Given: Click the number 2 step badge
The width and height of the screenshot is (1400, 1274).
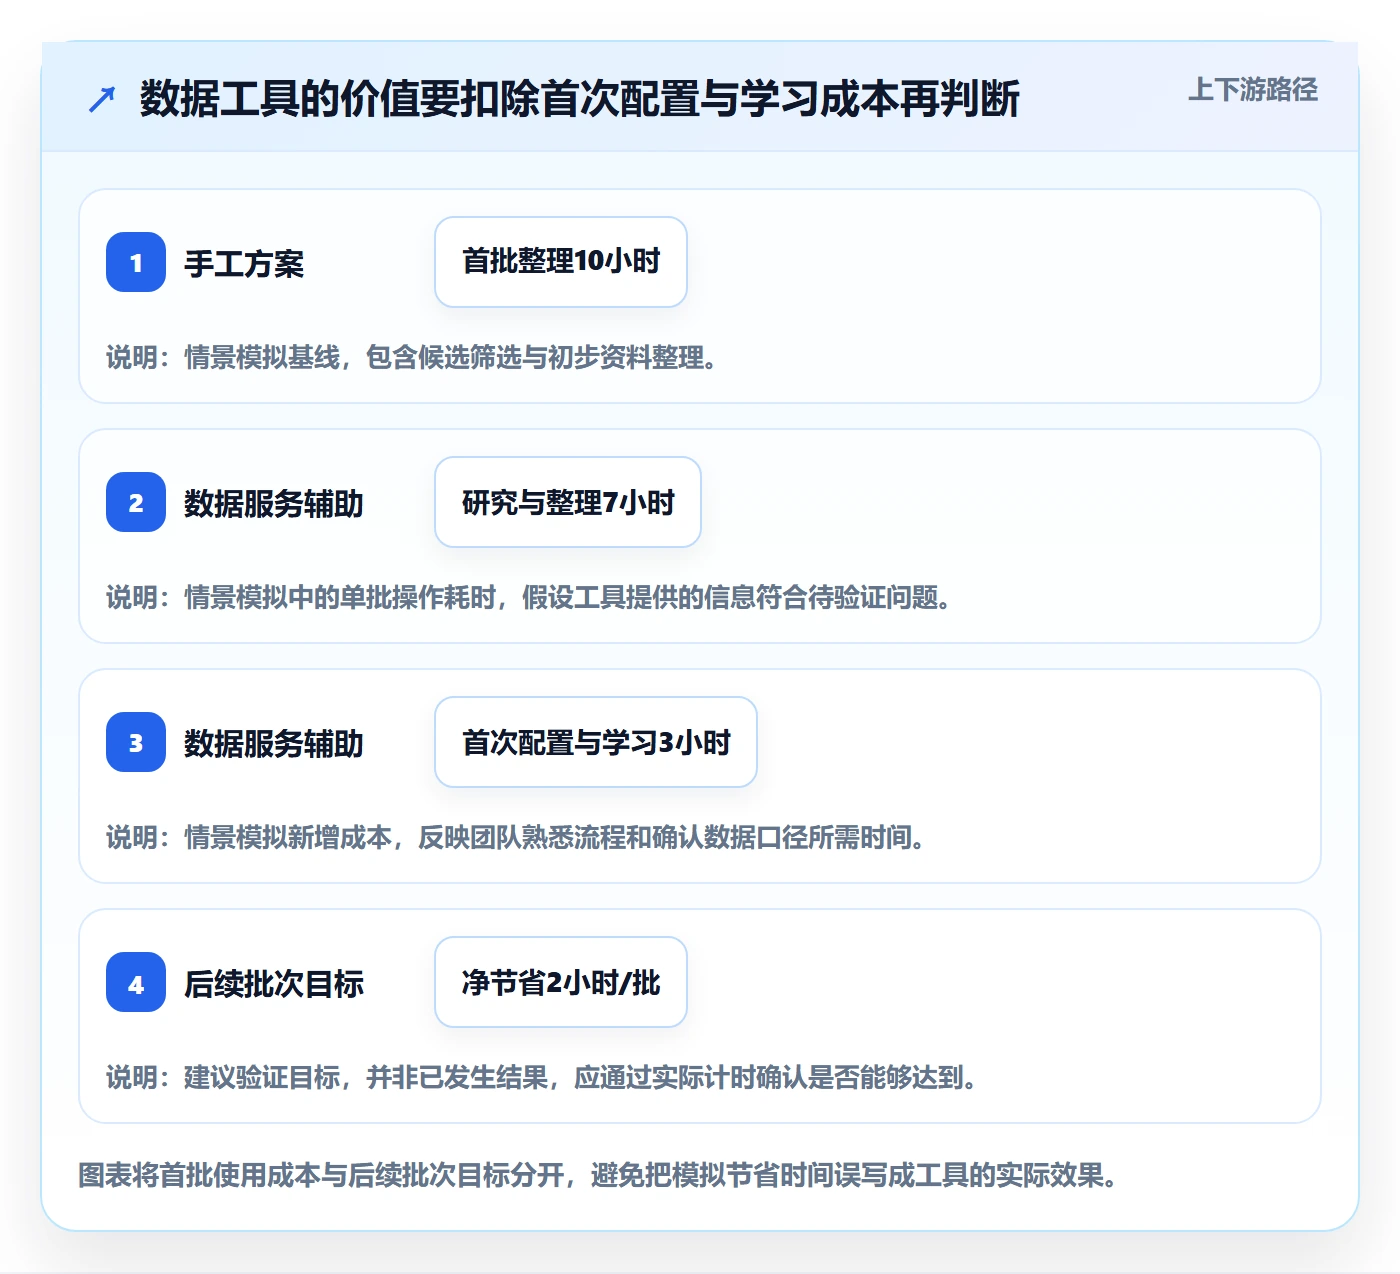Looking at the screenshot, I should click(x=136, y=502).
